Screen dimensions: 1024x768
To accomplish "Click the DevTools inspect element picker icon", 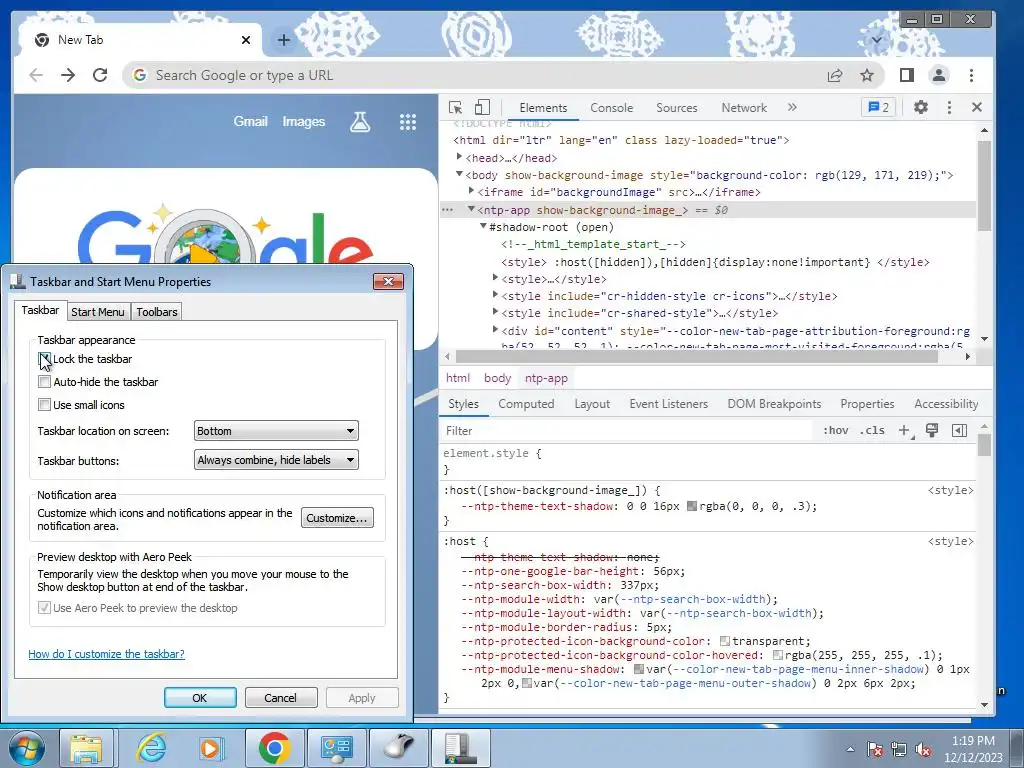I will click(x=456, y=108).
